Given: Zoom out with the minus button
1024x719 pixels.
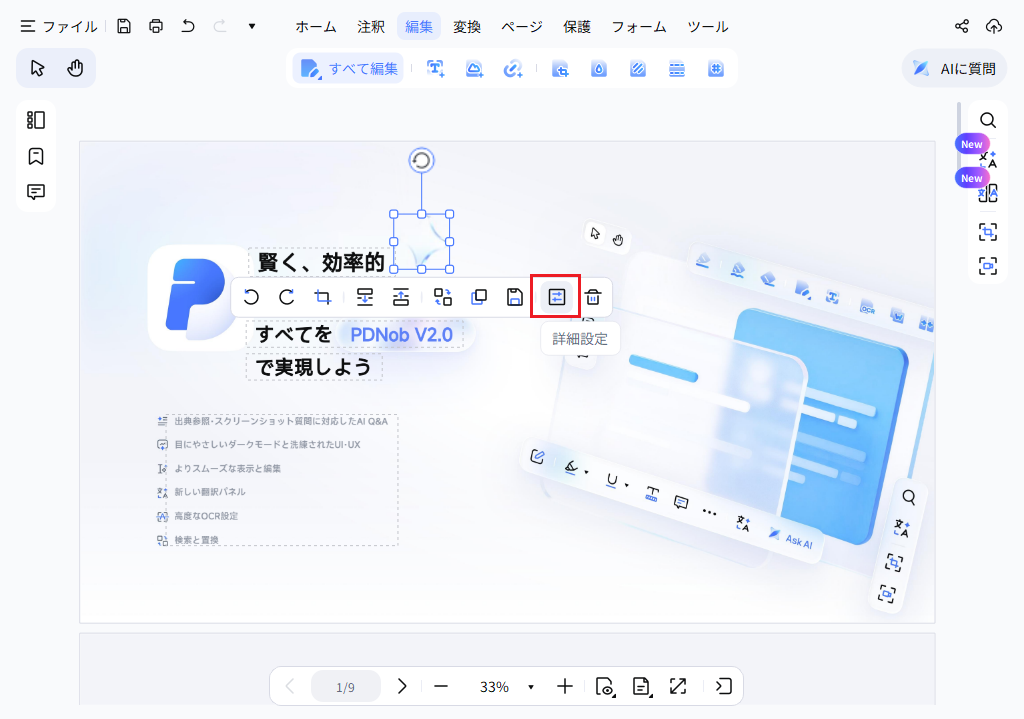Looking at the screenshot, I should coord(441,686).
